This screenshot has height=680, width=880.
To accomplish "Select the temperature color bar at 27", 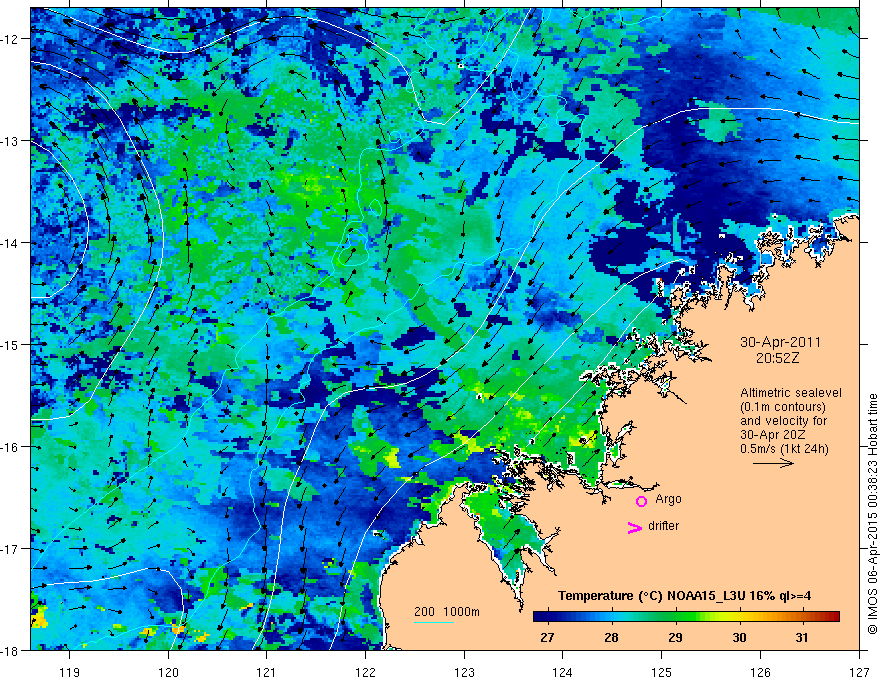I will pyautogui.click(x=547, y=617).
